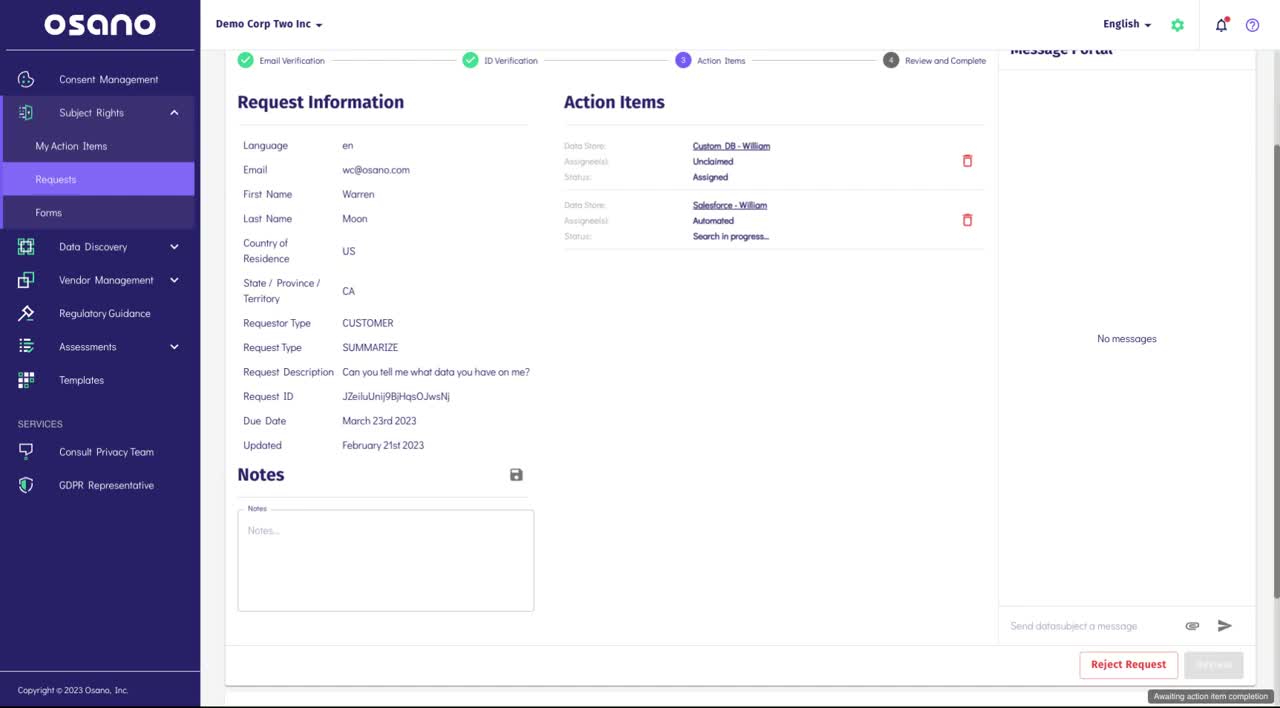Screen dimensions: 1280x708
Task: Open My Action Items
Action: point(71,146)
